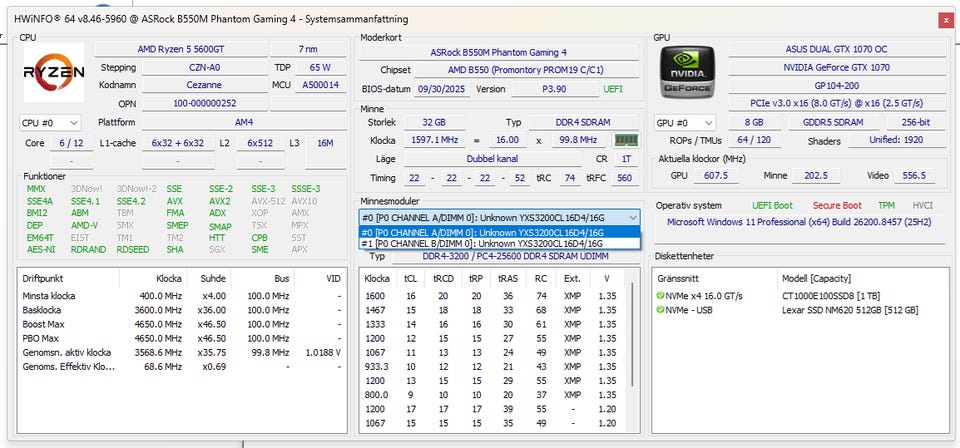
Task: Click the red Secure Boot status label
Action: pyautogui.click(x=837, y=206)
